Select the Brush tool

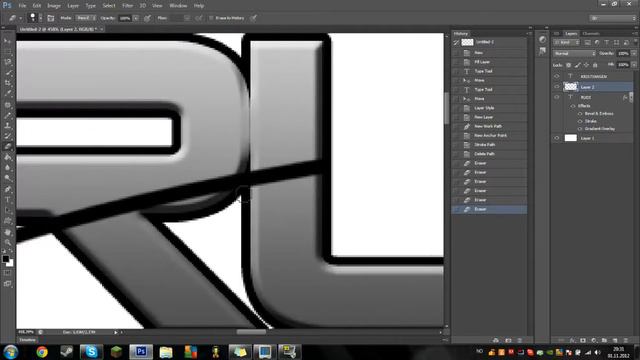coord(7,116)
